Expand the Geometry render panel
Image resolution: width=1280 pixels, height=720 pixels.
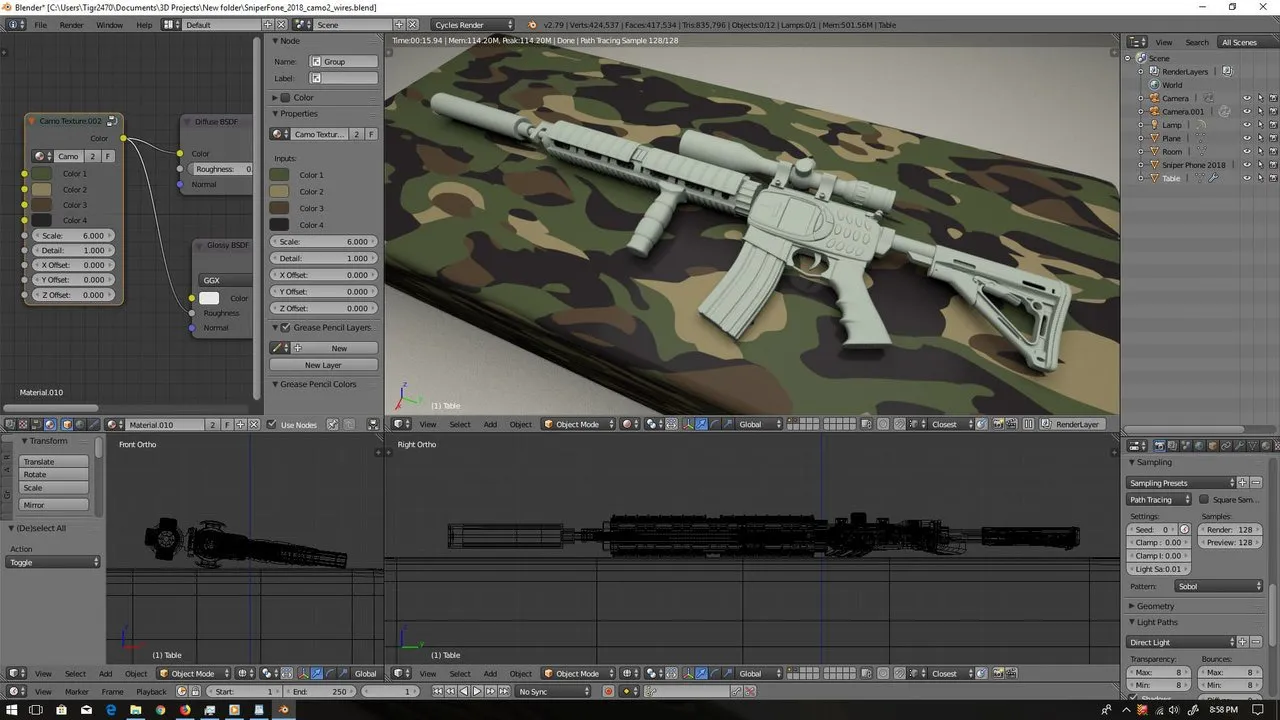(1154, 606)
